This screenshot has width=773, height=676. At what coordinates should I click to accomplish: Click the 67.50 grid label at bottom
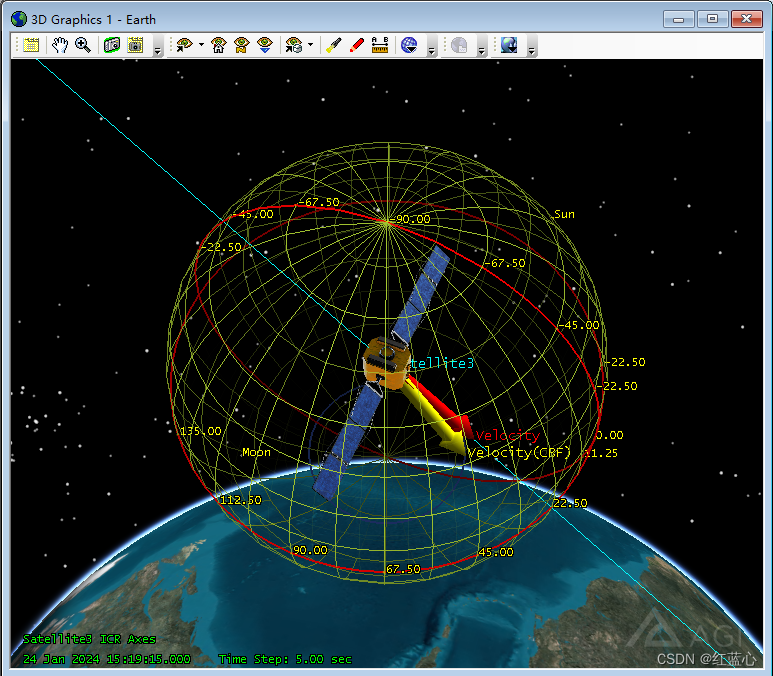point(403,569)
